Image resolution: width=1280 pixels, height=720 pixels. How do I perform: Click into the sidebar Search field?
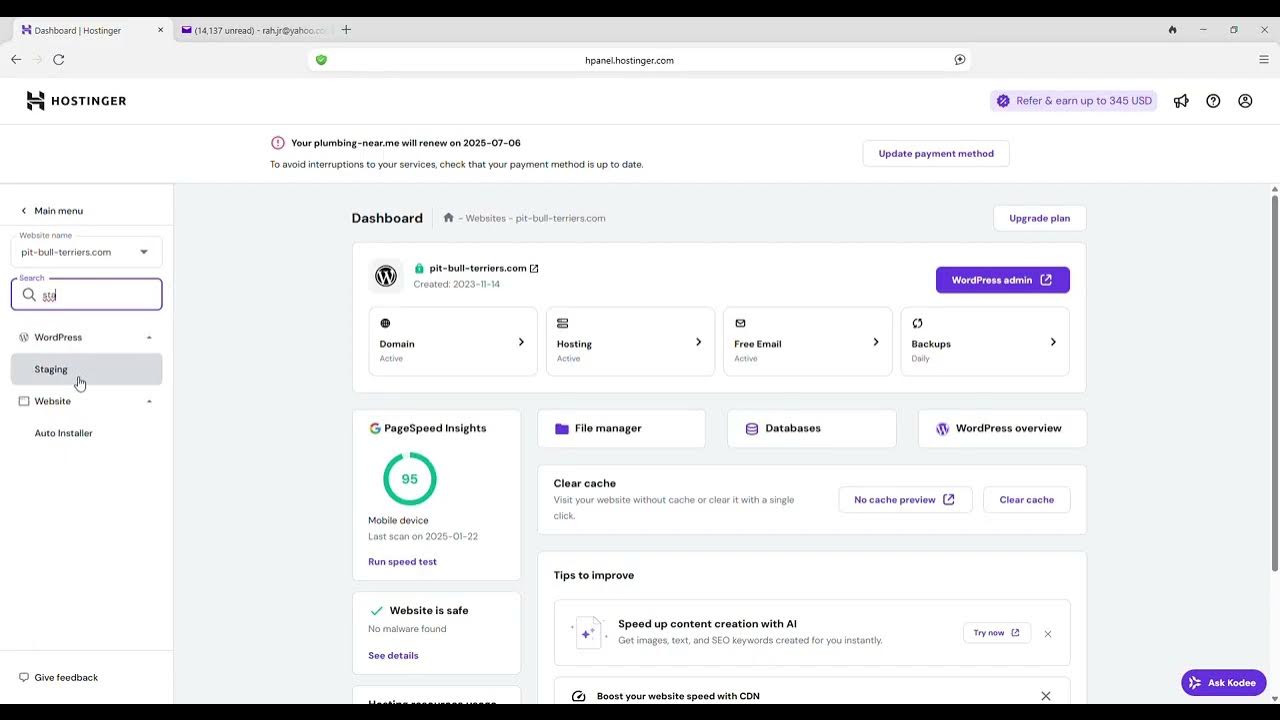pos(86,294)
